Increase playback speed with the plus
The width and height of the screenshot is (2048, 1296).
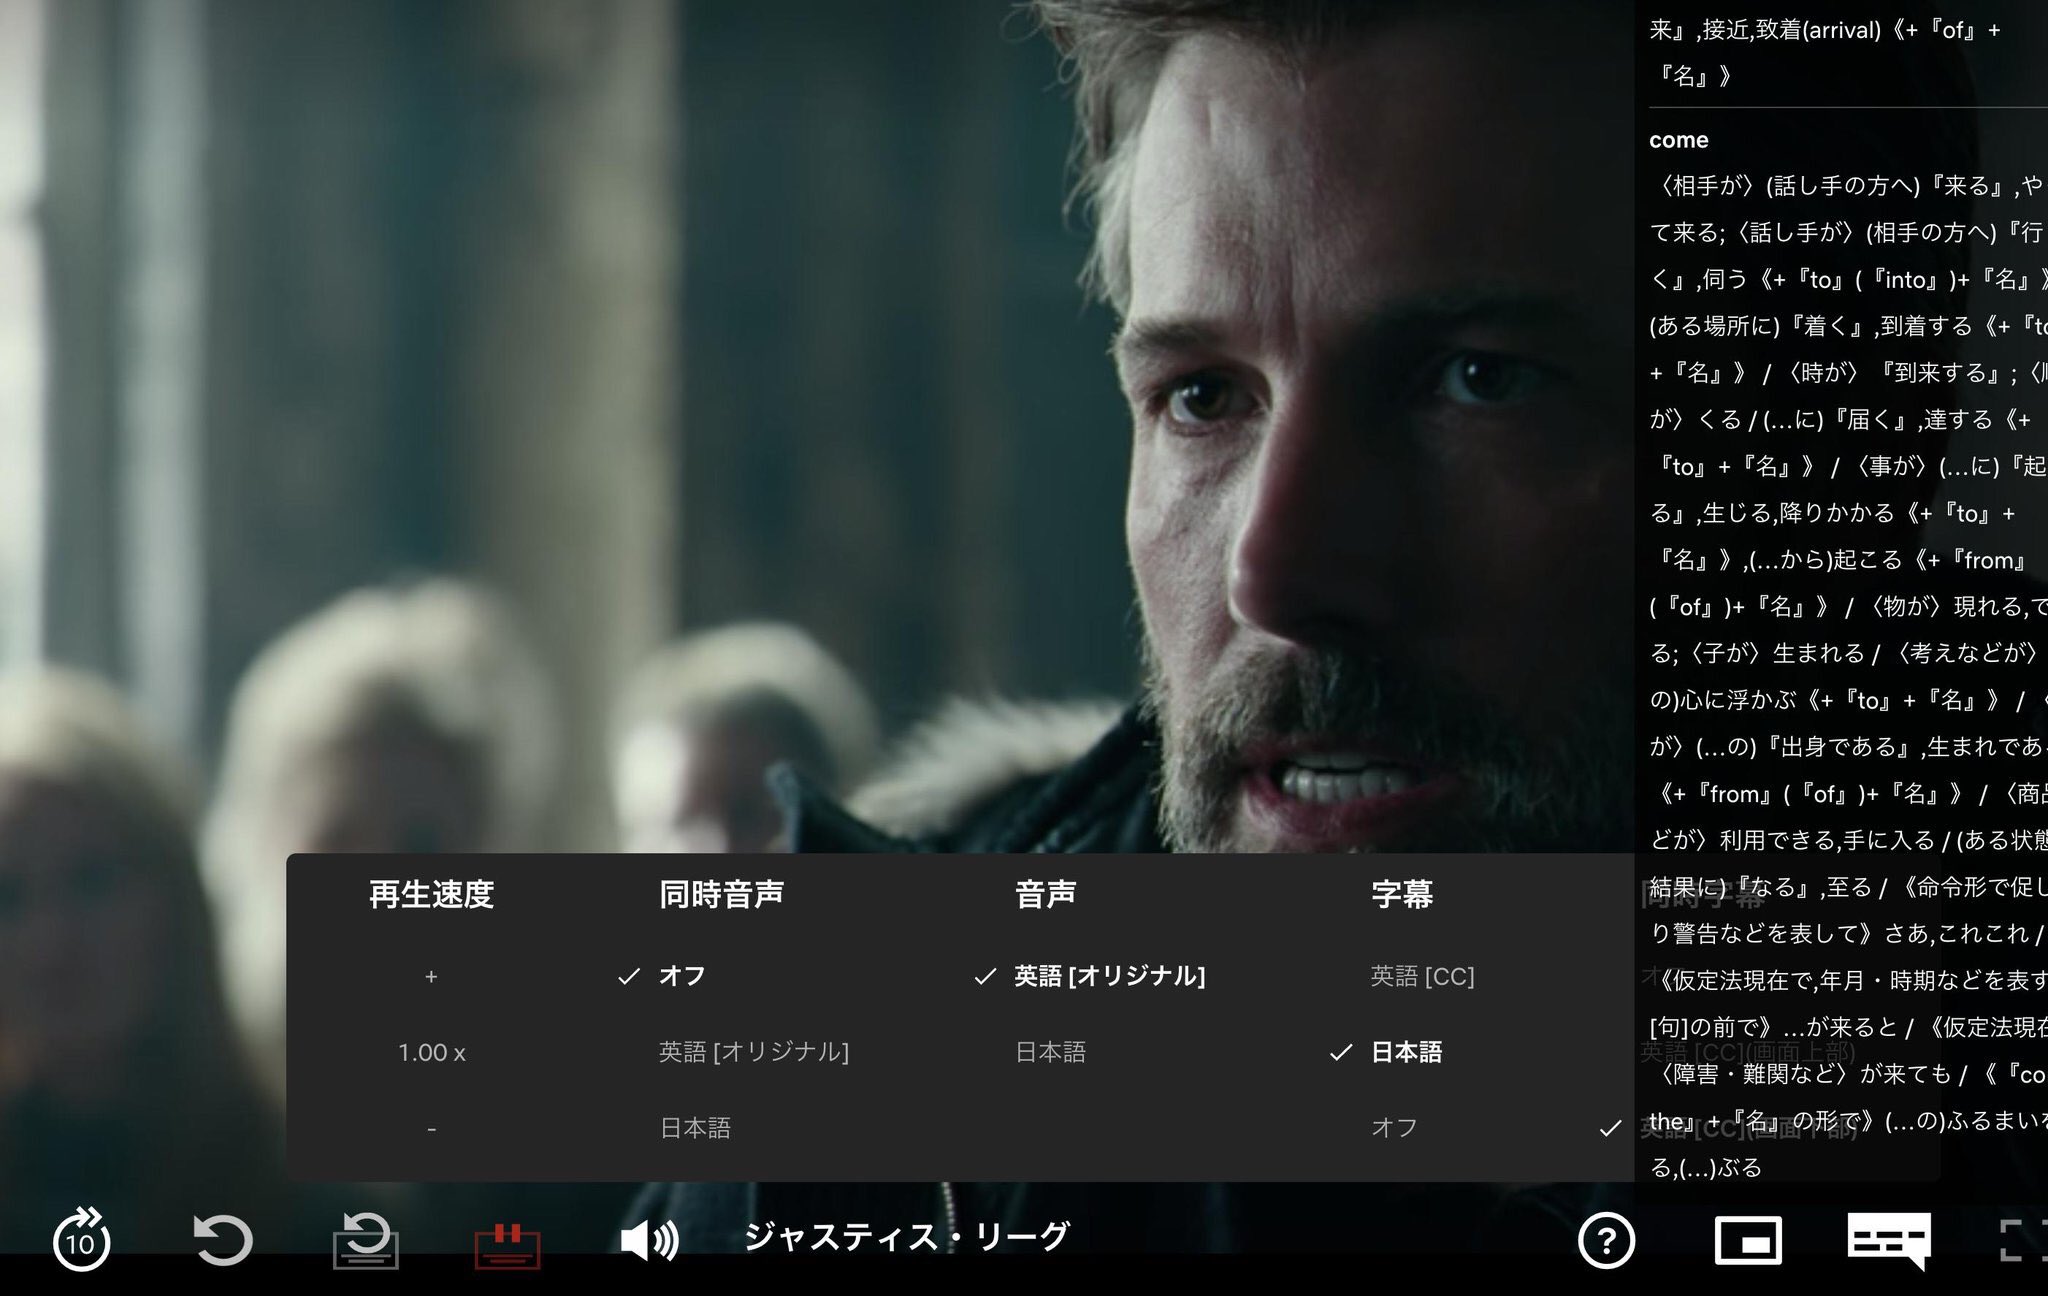pos(431,976)
